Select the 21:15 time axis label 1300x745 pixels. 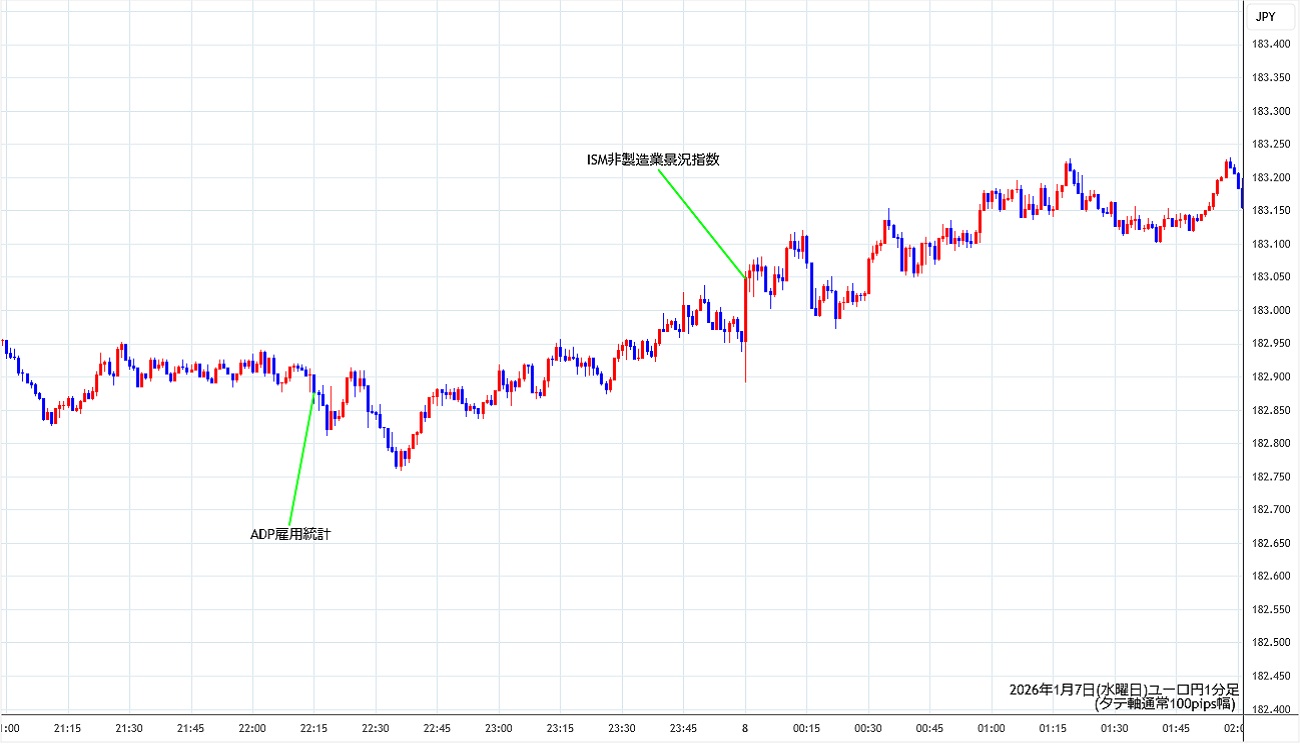pos(68,728)
